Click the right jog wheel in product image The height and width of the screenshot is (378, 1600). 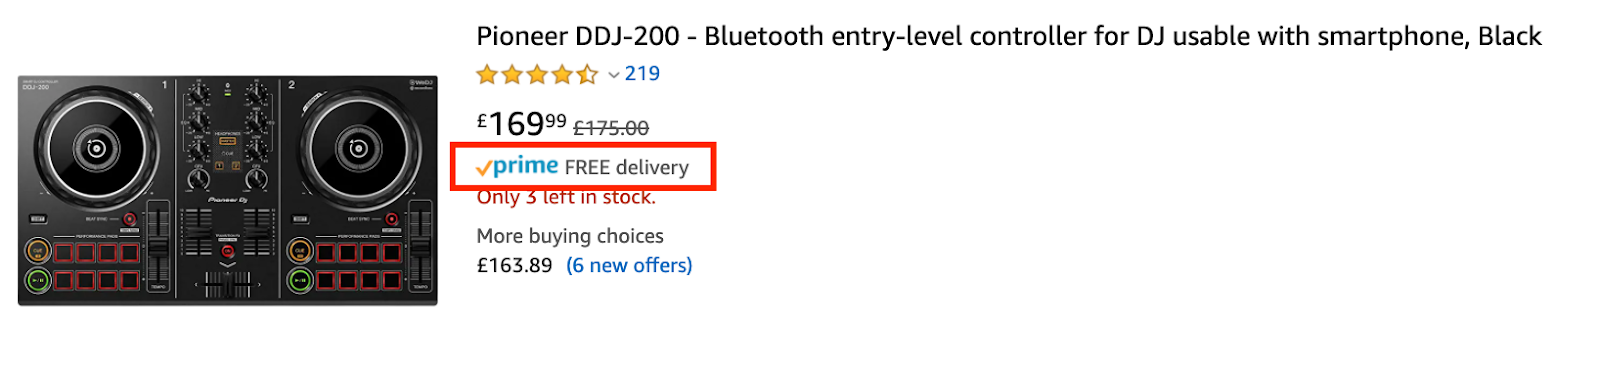coord(358,149)
